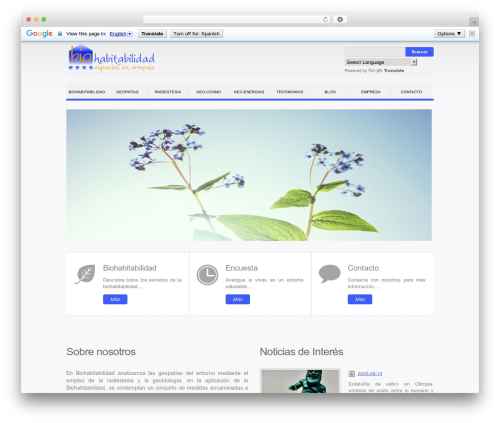The image size is (500, 423).
Task: Click the blue flowers banner image
Action: (249, 175)
